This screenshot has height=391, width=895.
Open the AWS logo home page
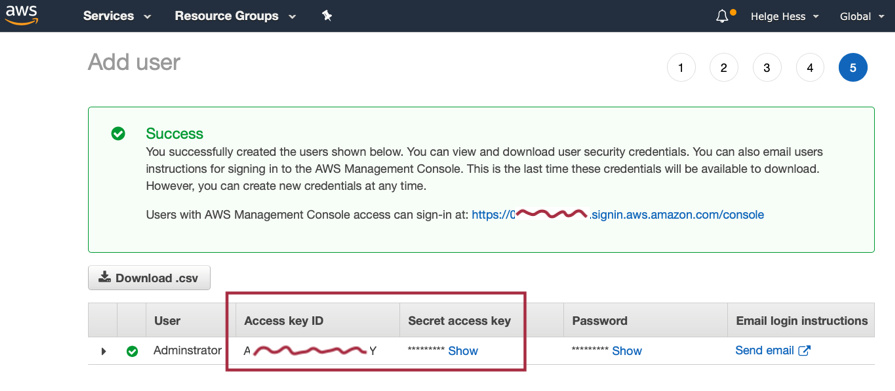(x=22, y=15)
